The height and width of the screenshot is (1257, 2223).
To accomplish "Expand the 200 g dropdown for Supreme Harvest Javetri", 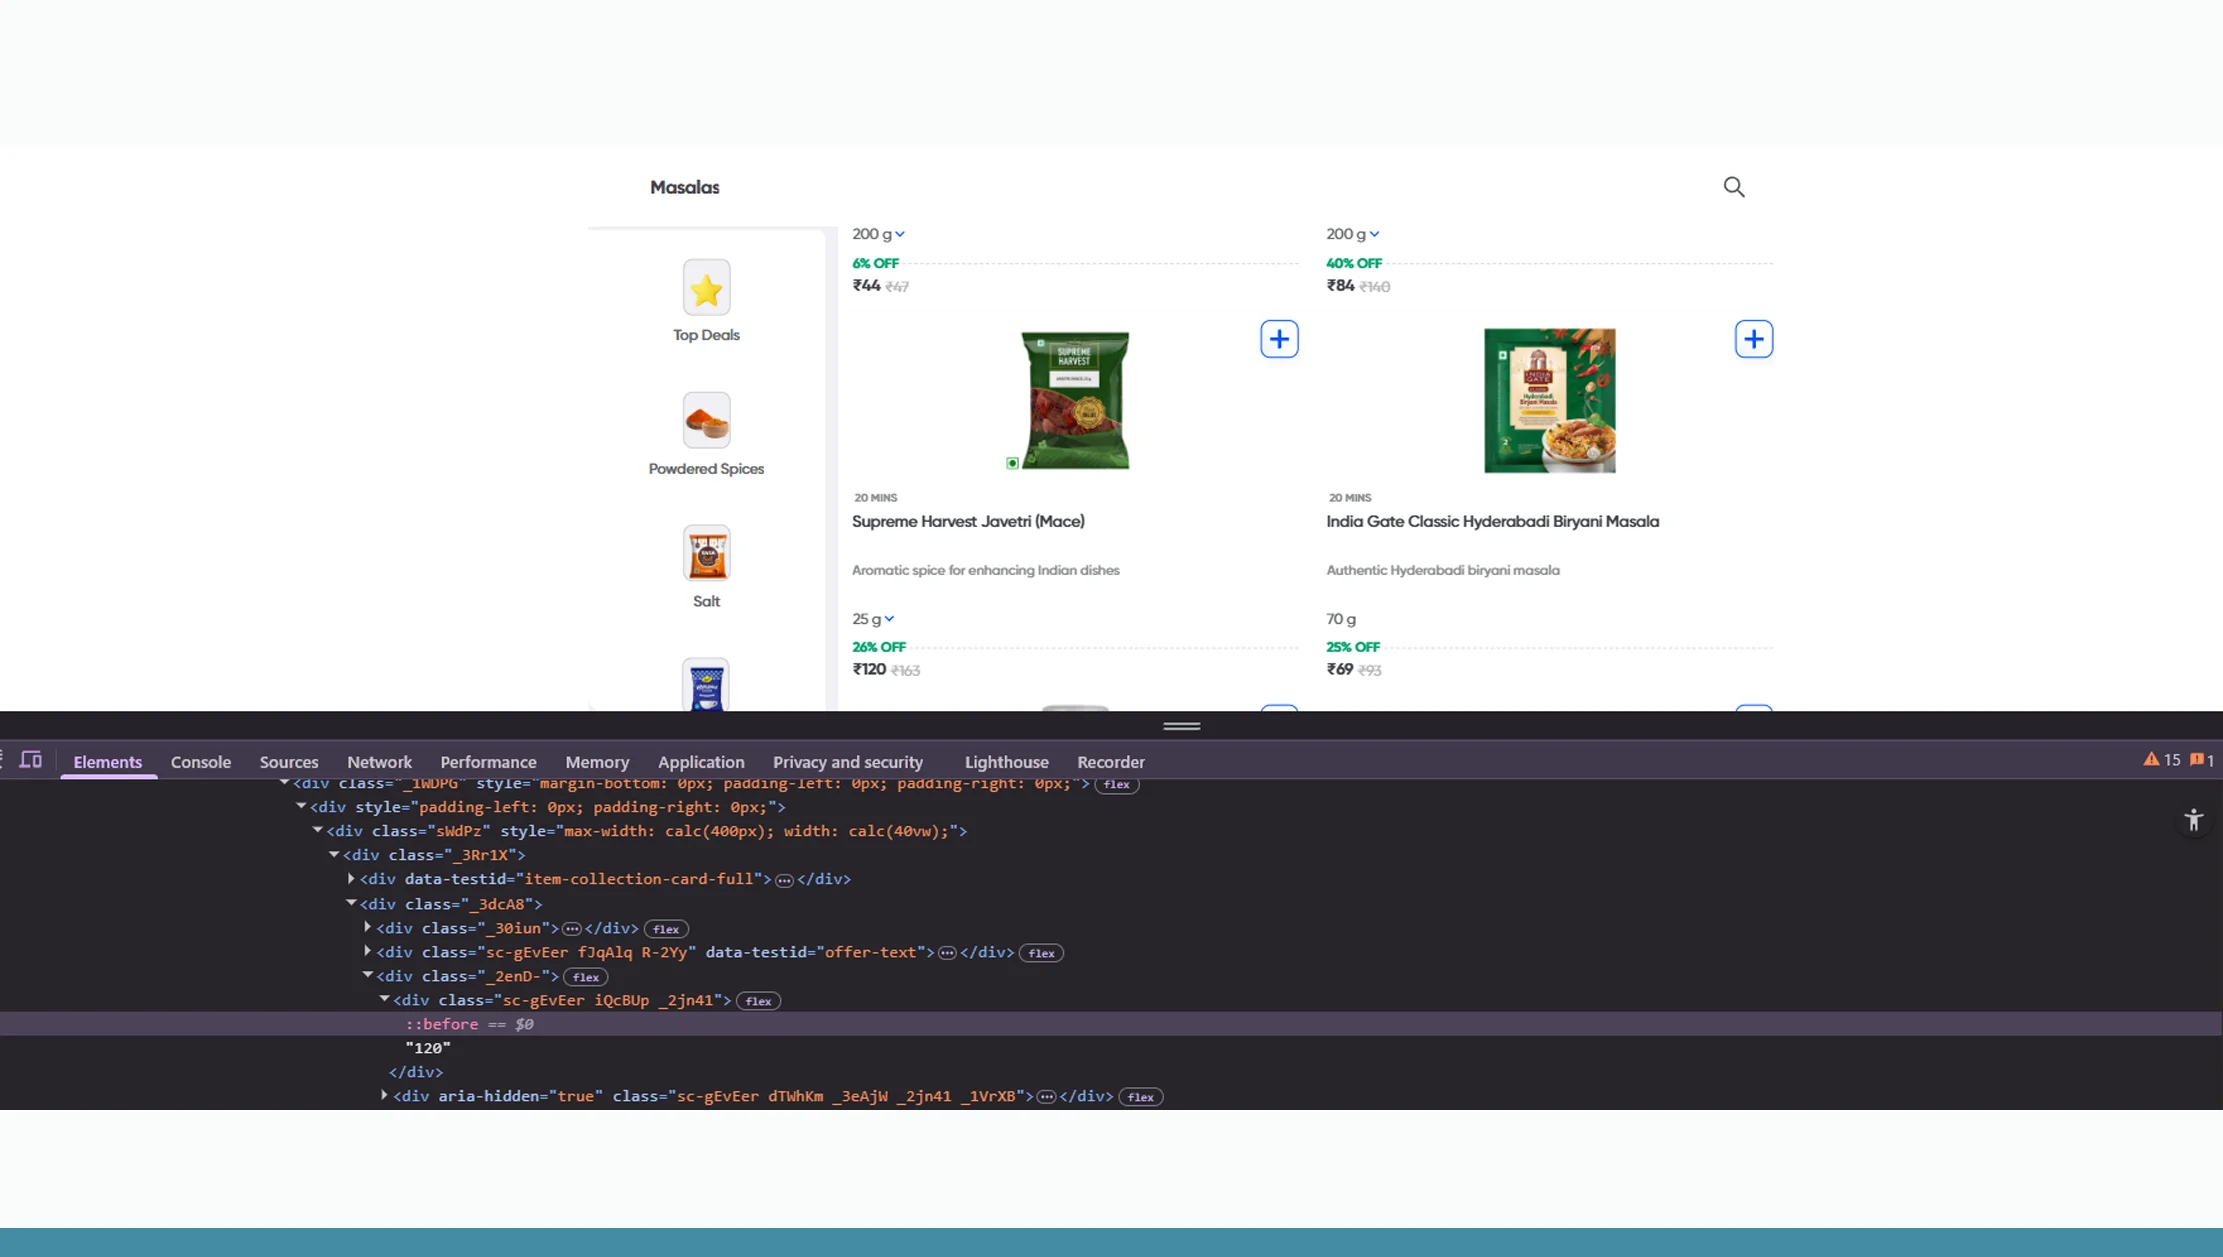I will [878, 233].
